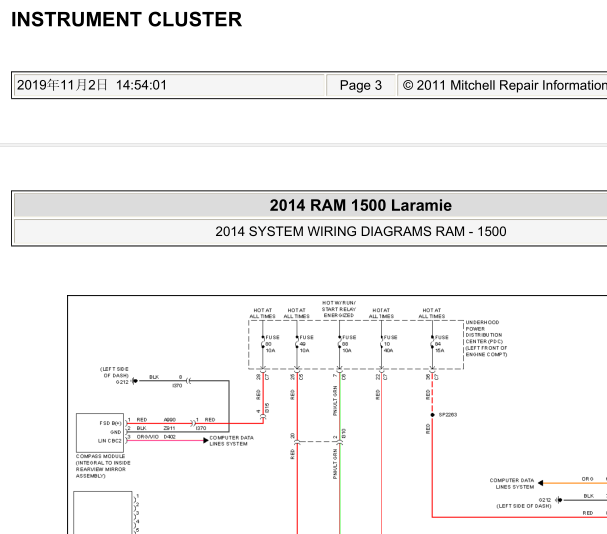Click the SP2263 splice label
The width and height of the screenshot is (607, 534).
pyautogui.click(x=448, y=415)
